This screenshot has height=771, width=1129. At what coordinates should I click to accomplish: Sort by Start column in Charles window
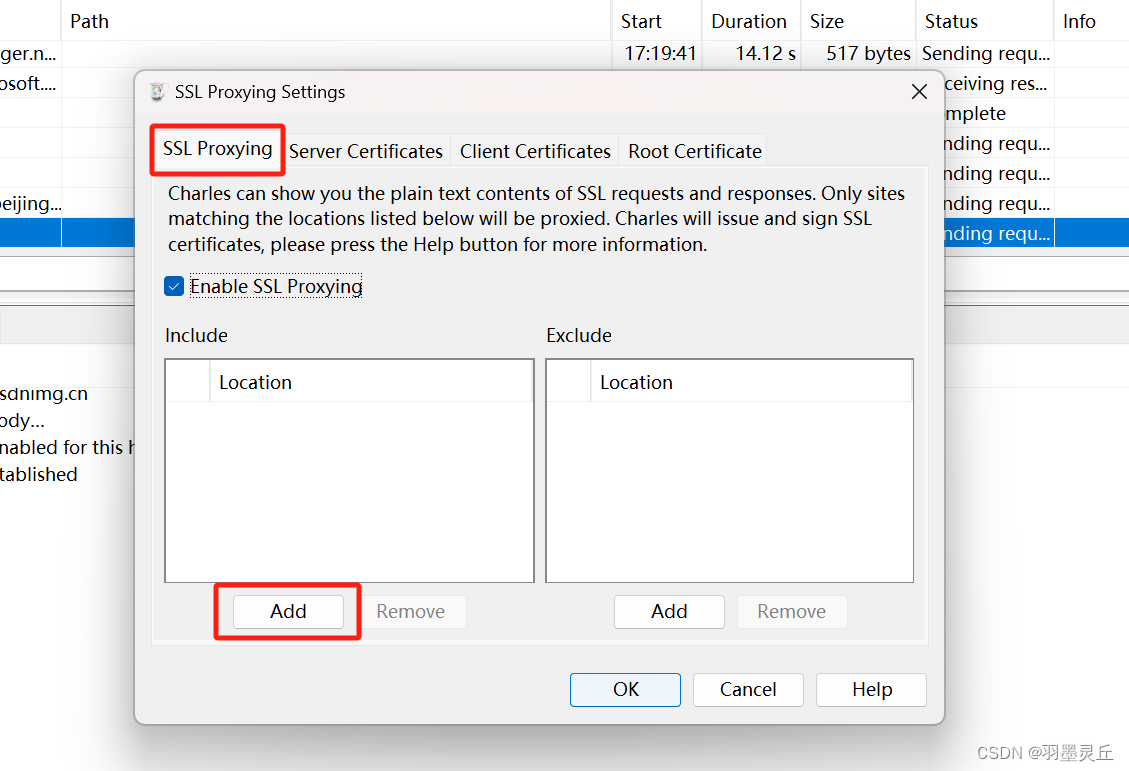(x=656, y=21)
